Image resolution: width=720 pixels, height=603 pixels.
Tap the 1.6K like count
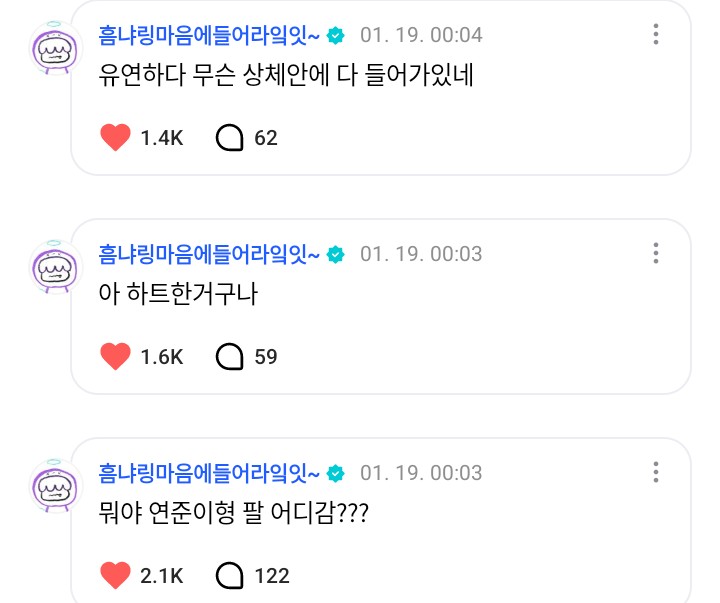pyautogui.click(x=162, y=357)
